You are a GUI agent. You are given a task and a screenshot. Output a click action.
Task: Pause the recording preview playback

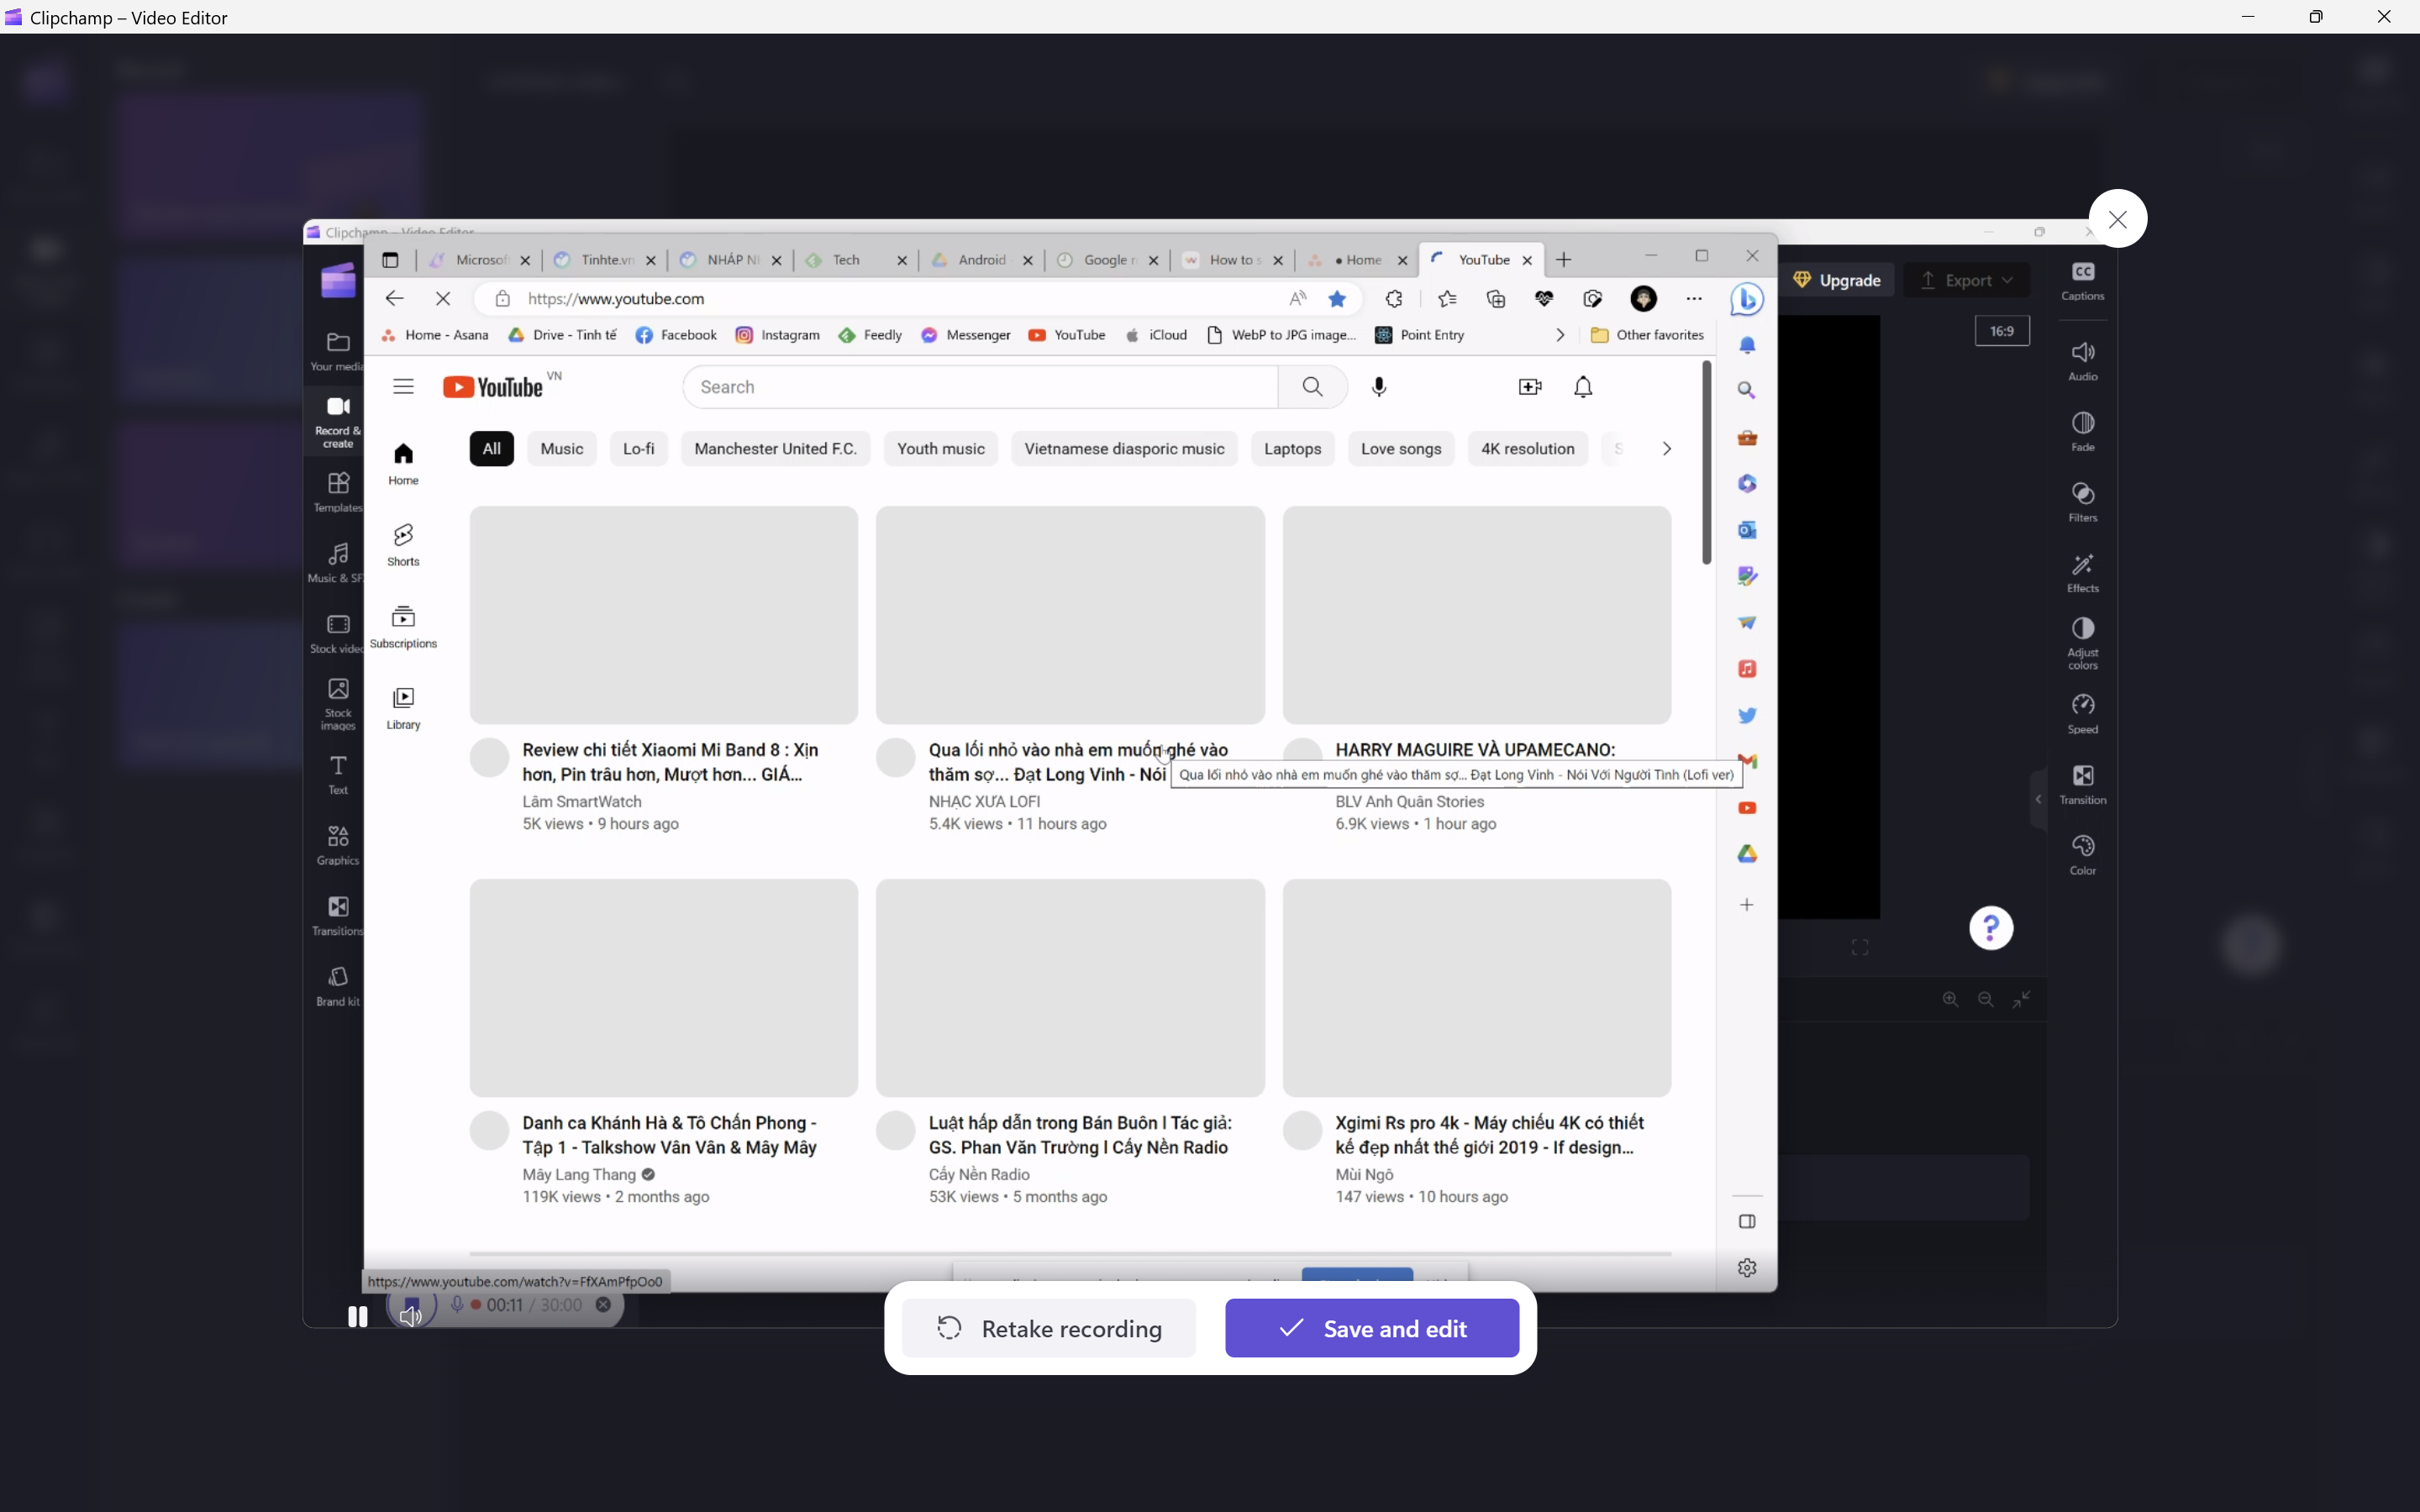357,1316
